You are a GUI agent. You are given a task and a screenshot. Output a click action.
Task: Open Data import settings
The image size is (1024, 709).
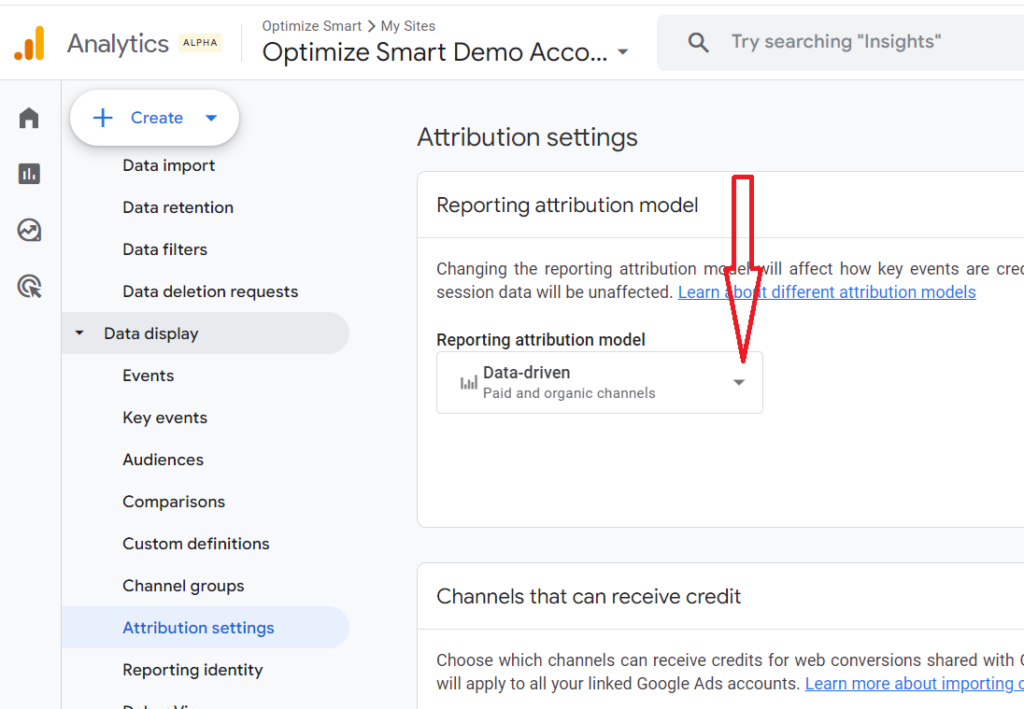(x=168, y=165)
